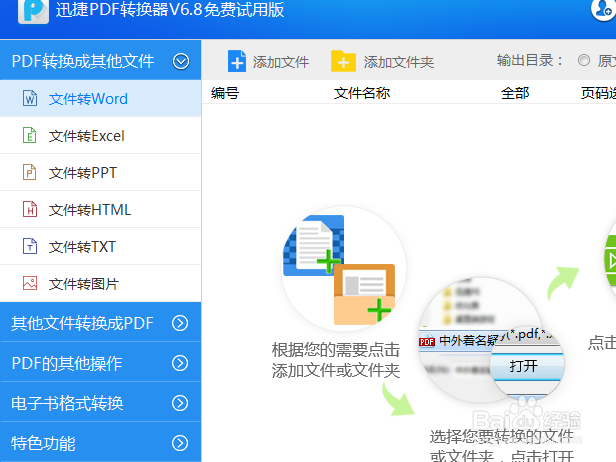Click the 电子书格式转换 header label

pos(67,403)
